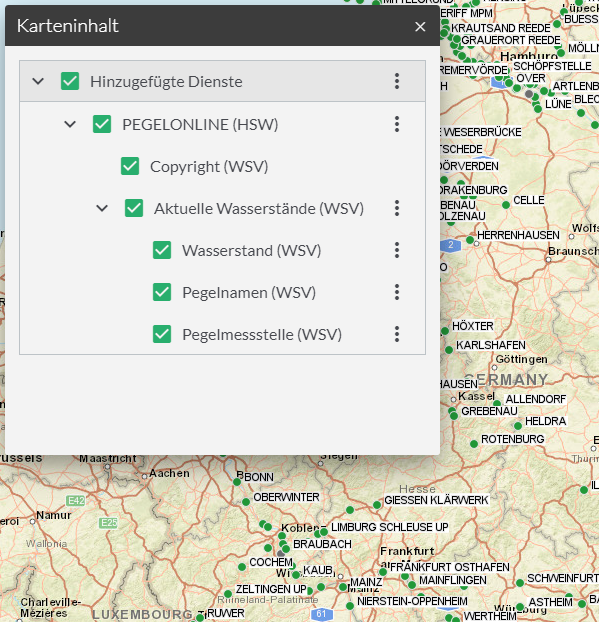Click the ZELTINGEN UP map label
Viewport: 599px width, 622px height.
271,589
